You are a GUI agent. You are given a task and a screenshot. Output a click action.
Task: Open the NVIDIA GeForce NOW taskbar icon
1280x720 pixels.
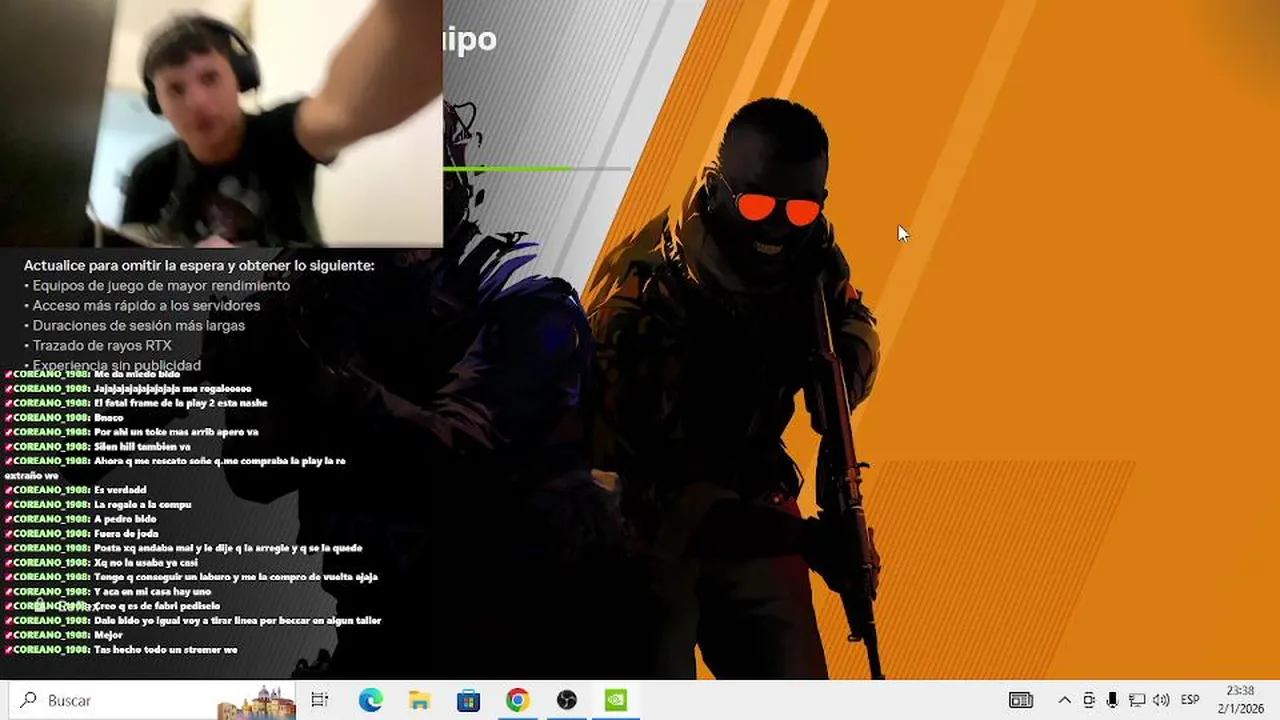pos(615,700)
